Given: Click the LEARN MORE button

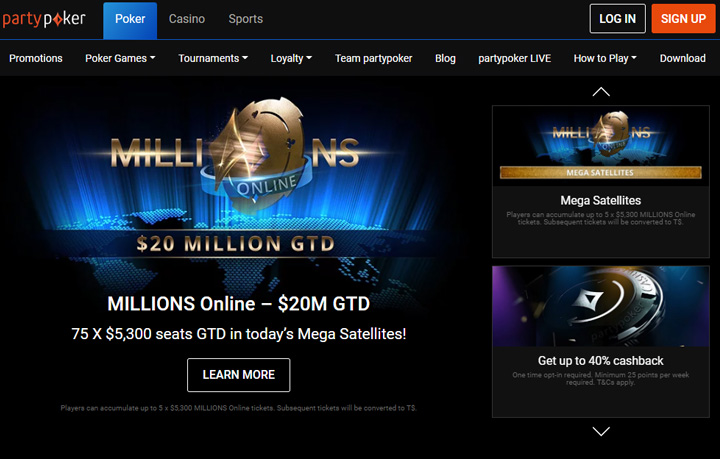Looking at the screenshot, I should pyautogui.click(x=238, y=375).
